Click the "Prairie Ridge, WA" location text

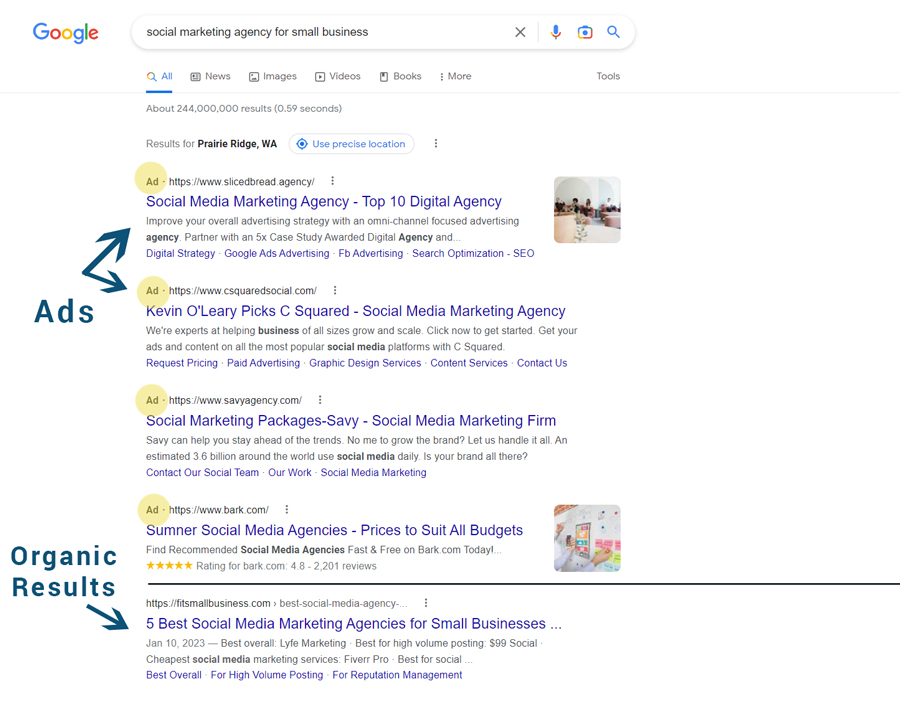pyautogui.click(x=237, y=144)
